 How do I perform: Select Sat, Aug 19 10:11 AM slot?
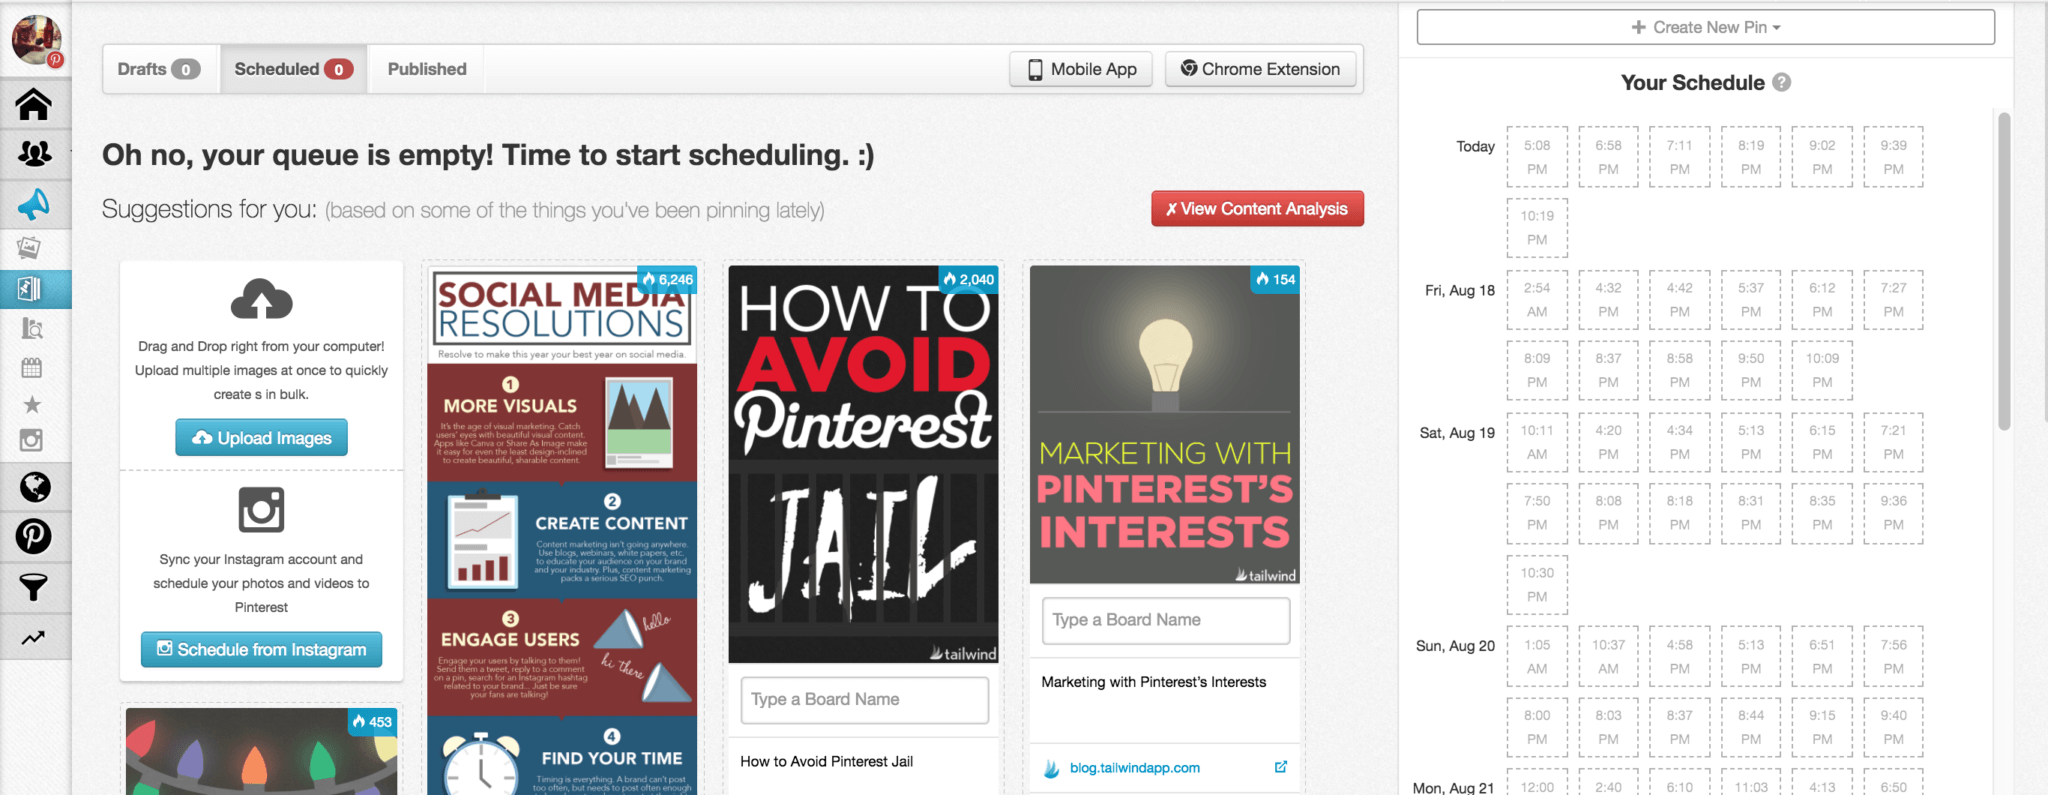1537,442
